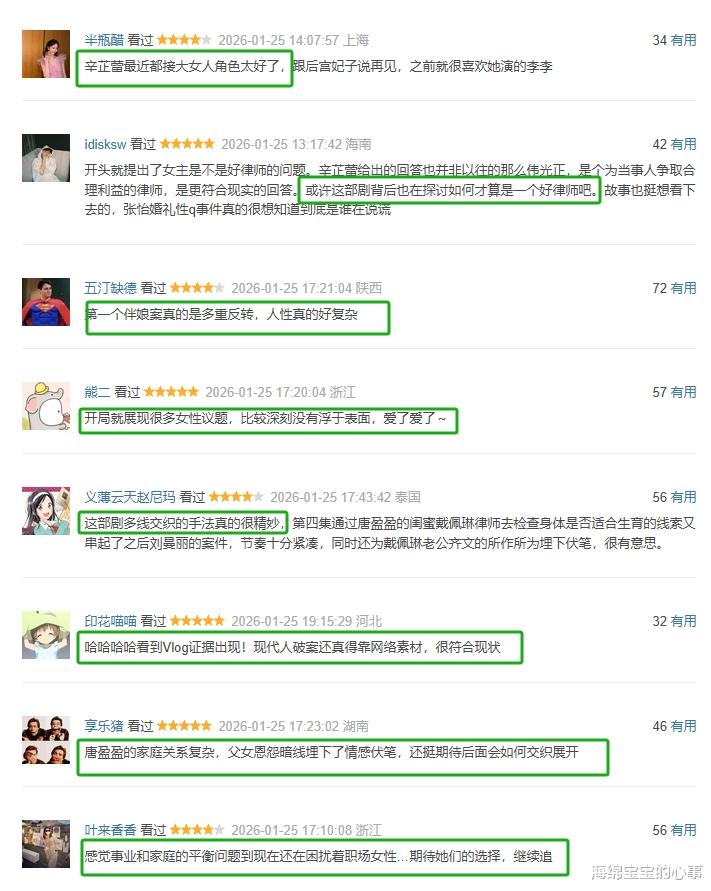Mark 熊二's comment as 有用

click(684, 392)
